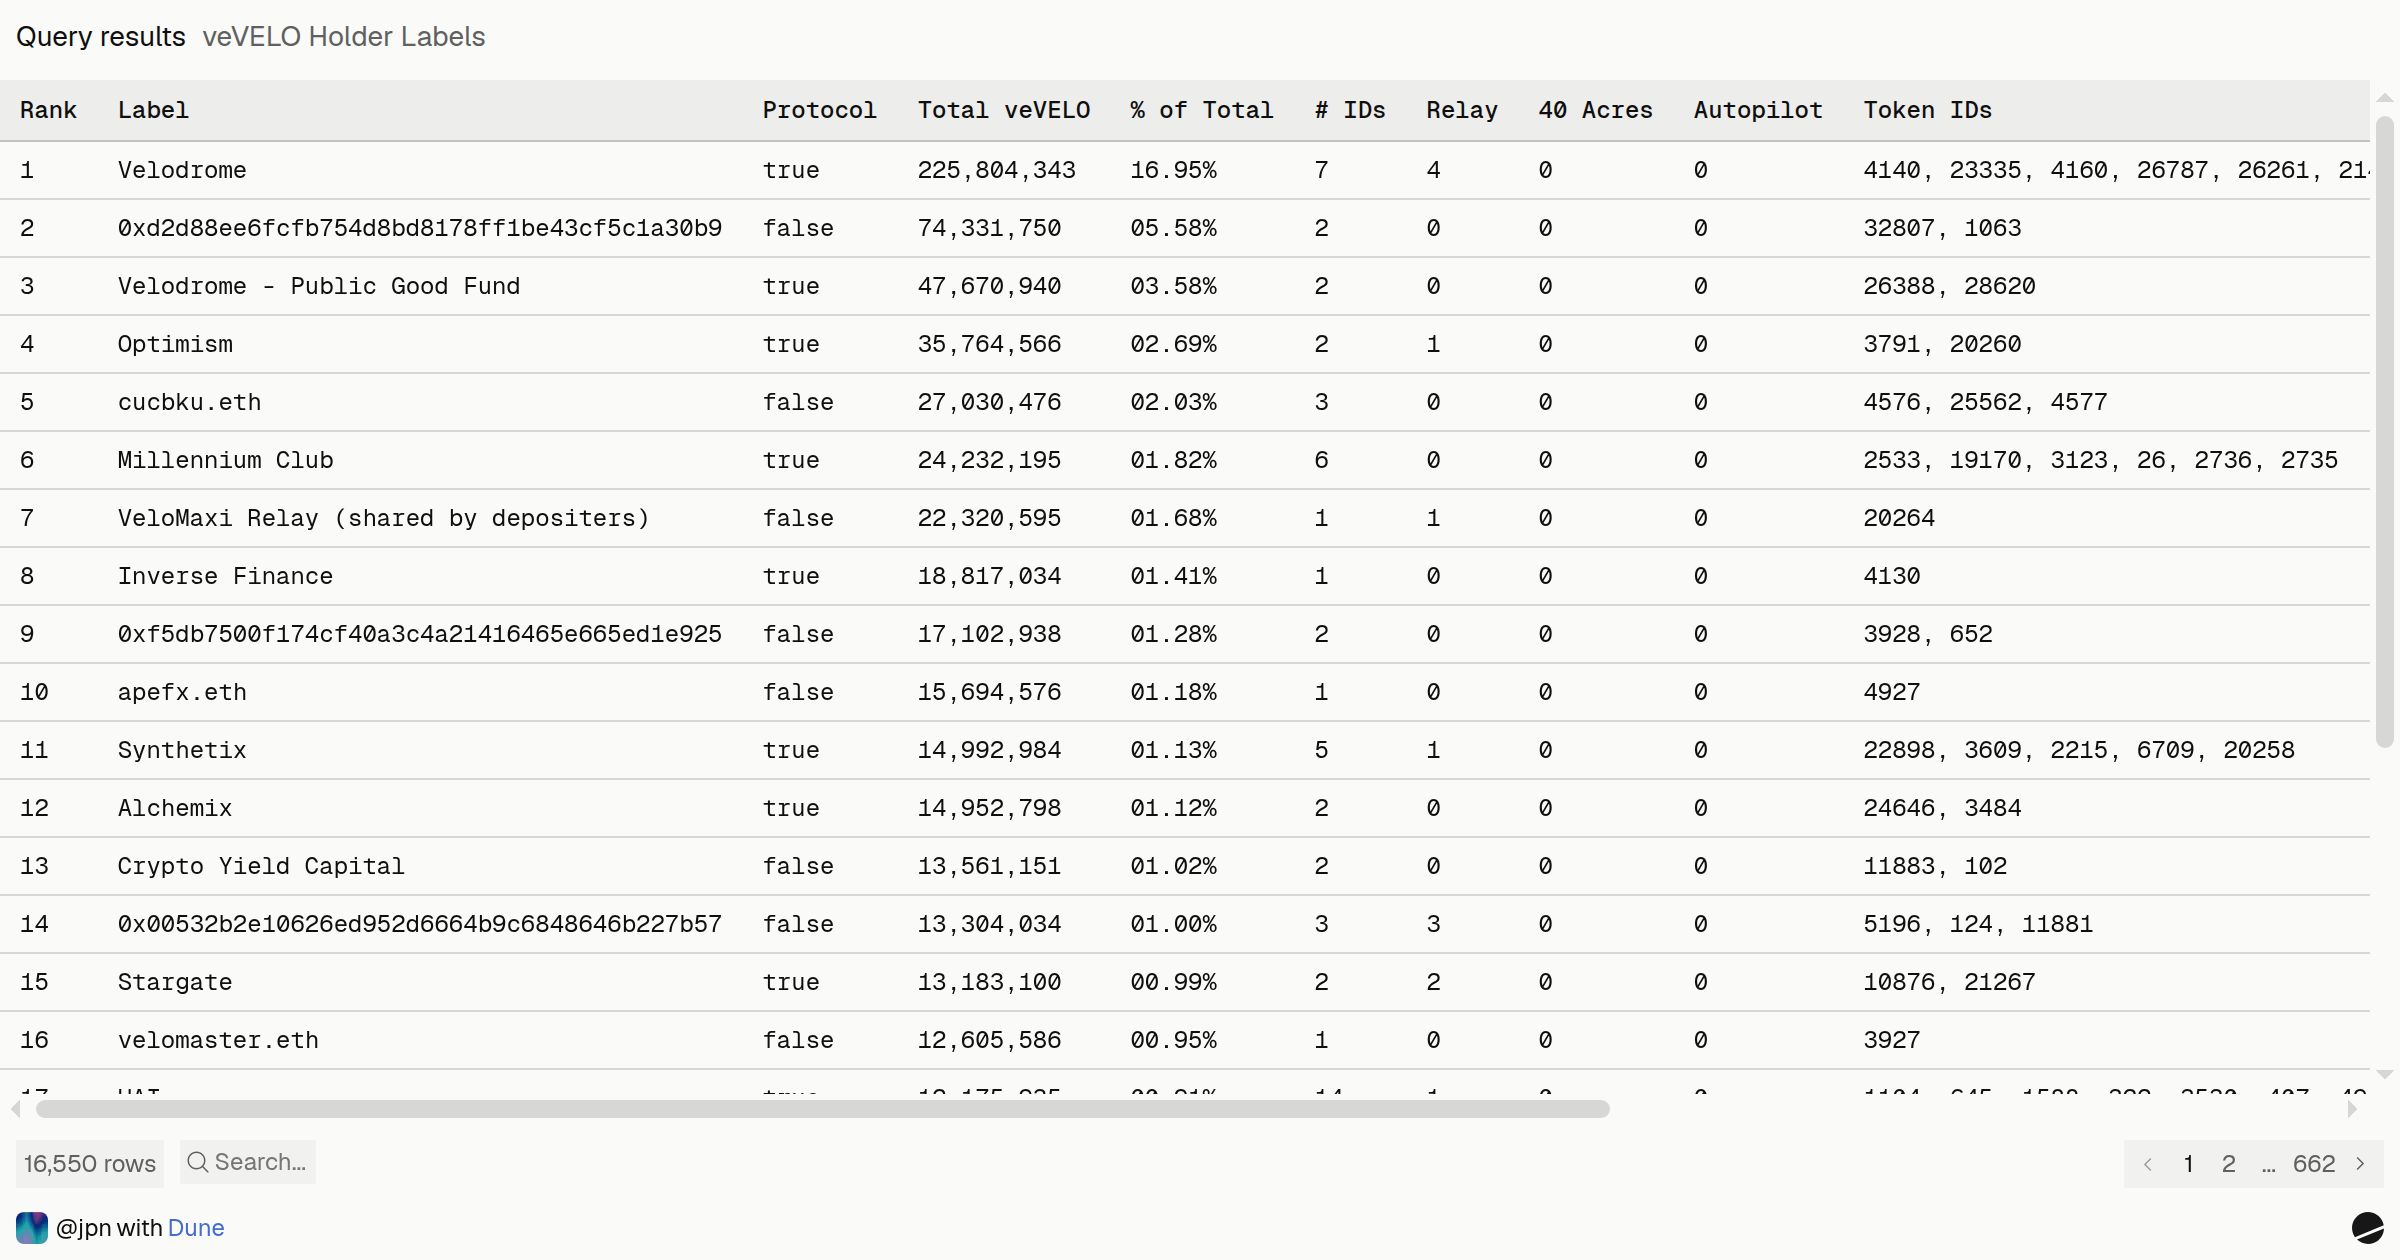Select page 1 in pagination
Screen dimensions: 2400x1260
(x=2189, y=1164)
